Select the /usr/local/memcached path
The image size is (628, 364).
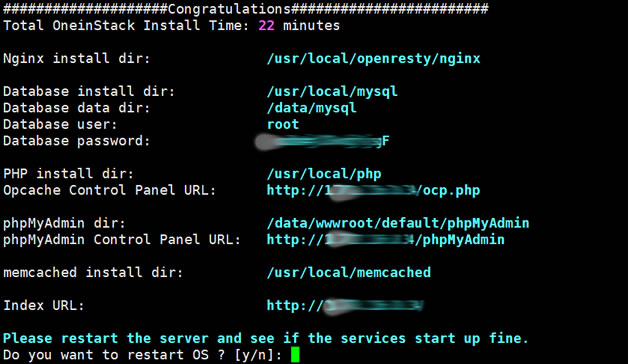[x=348, y=272]
